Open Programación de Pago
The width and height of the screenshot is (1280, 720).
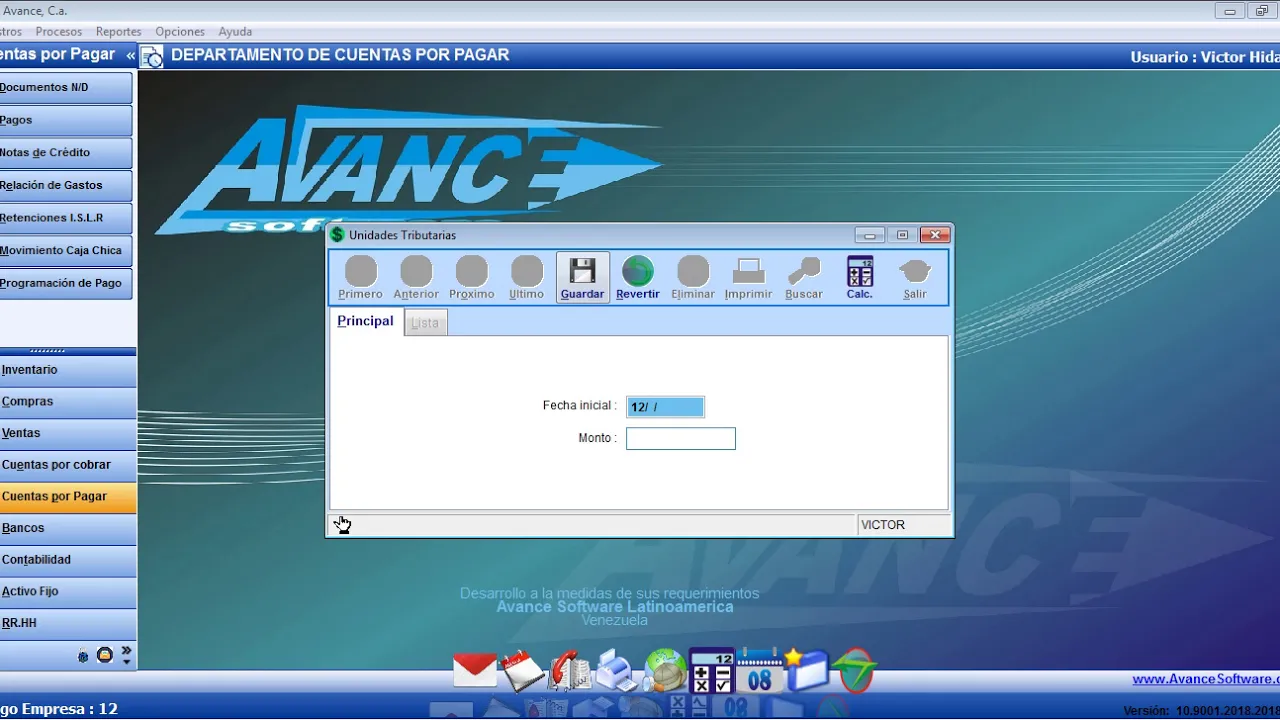(66, 284)
